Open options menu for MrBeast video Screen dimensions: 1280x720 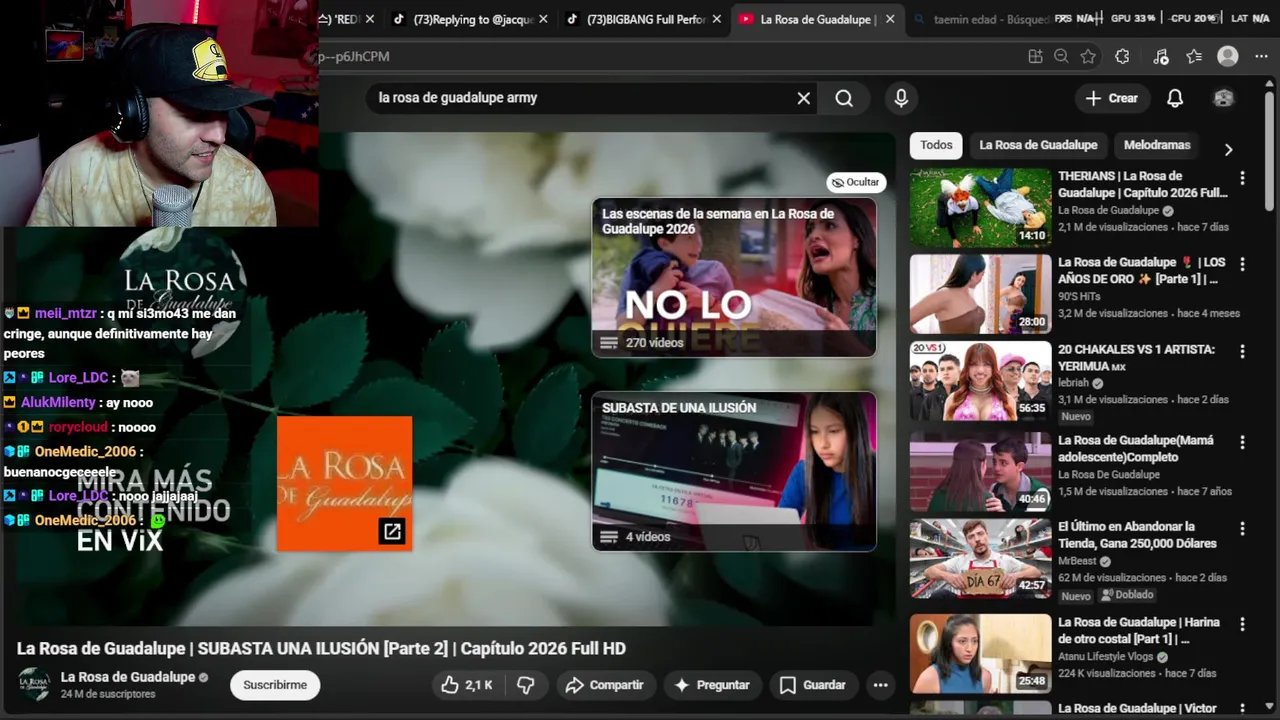[1242, 528]
